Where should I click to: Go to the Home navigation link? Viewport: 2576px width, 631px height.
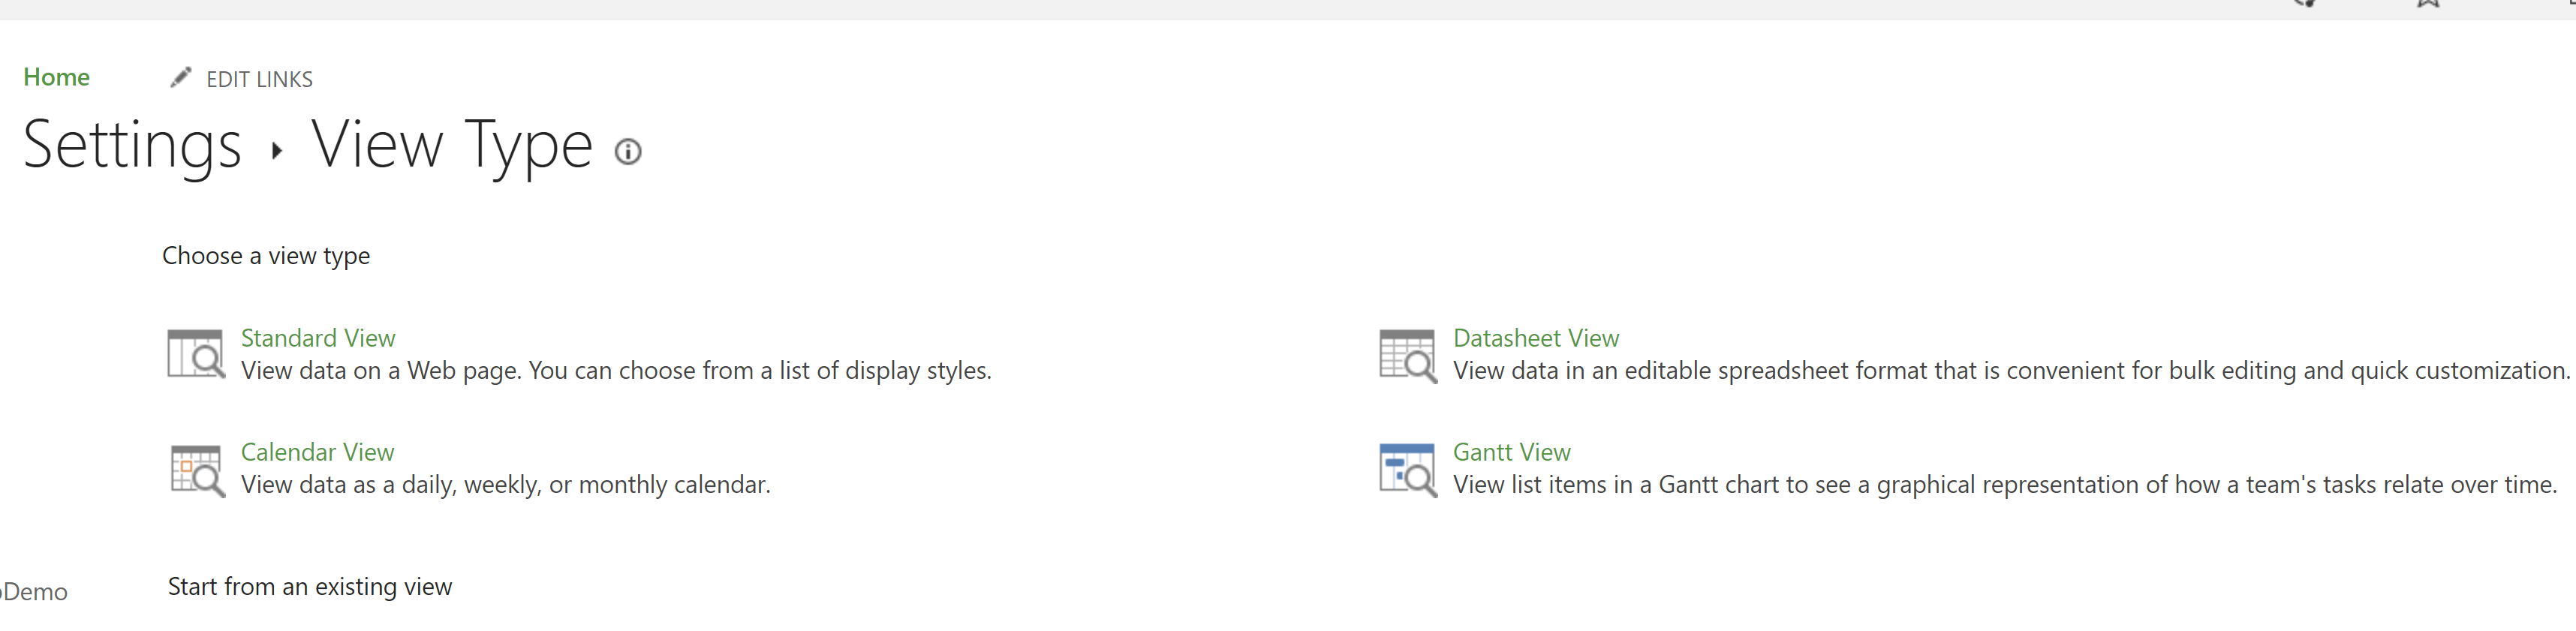point(57,77)
